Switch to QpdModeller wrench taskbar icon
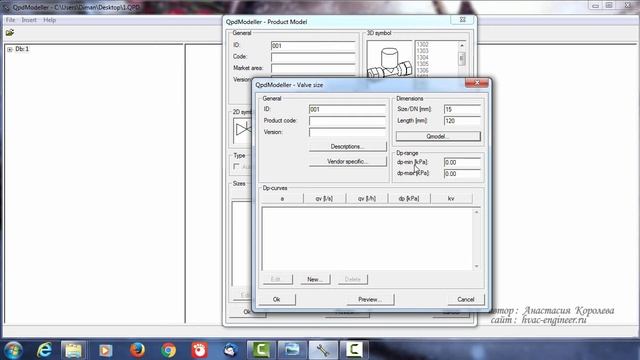This screenshot has width=640, height=360. tap(323, 350)
